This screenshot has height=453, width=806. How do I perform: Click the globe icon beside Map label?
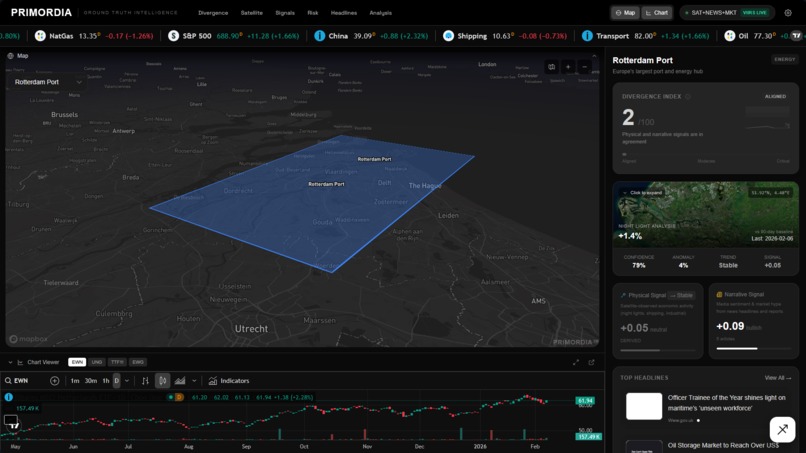click(10, 56)
